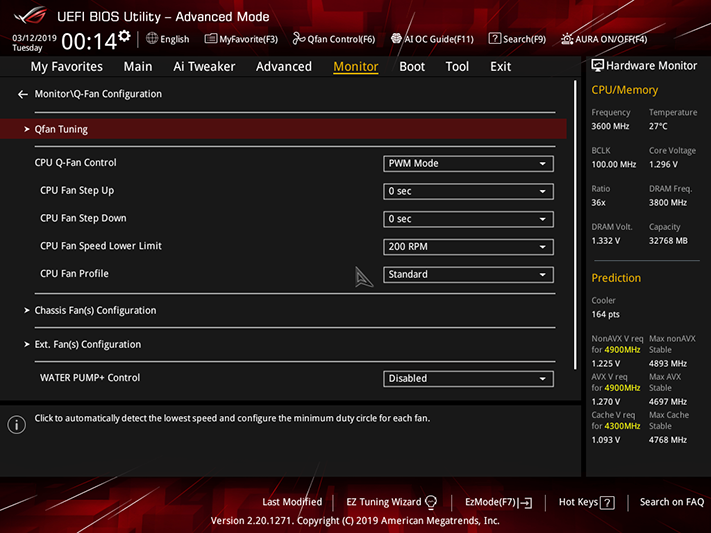Click the 3800 MHz DRAM frequency value

(667, 202)
